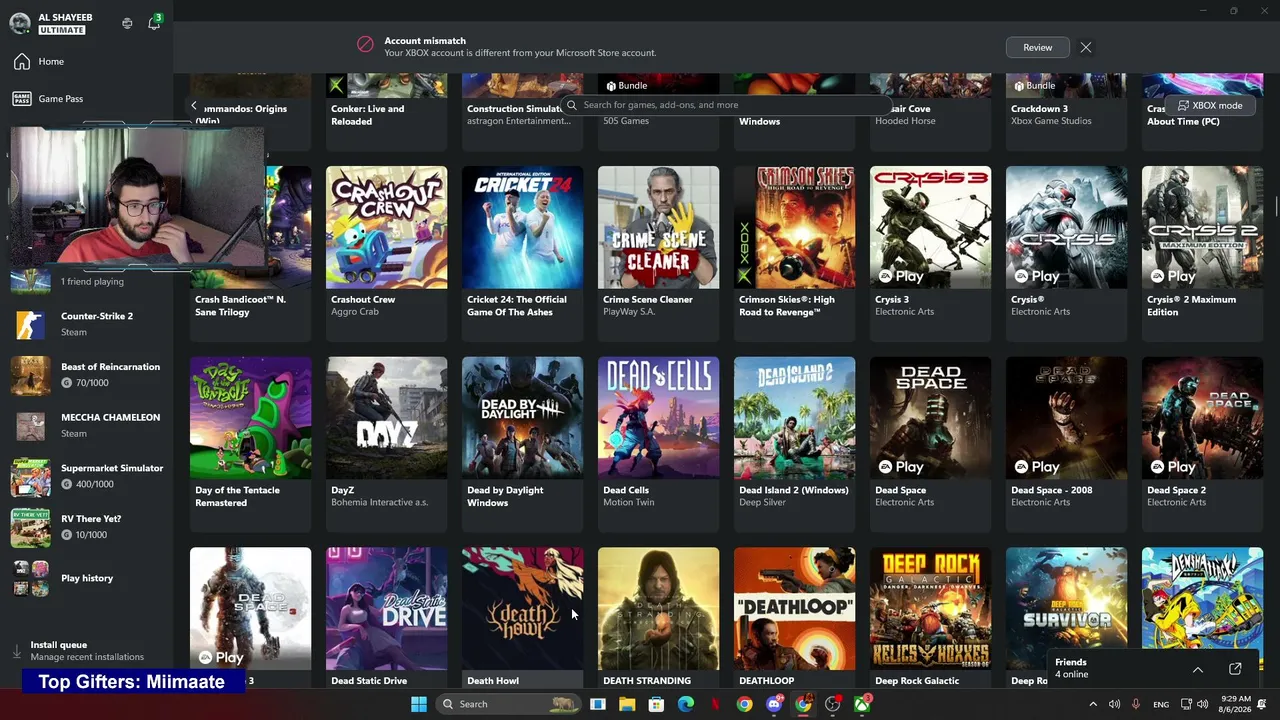Viewport: 1280px width, 720px height.
Task: Open Discord from the taskbar
Action: [x=774, y=704]
